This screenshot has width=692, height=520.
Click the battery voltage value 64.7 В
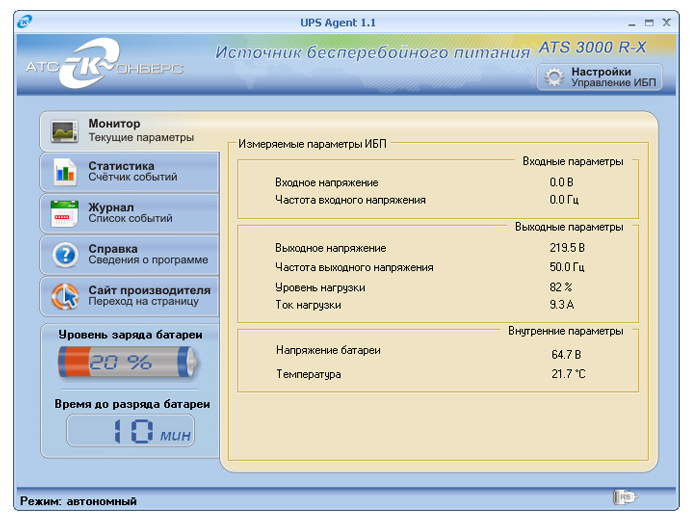click(566, 354)
